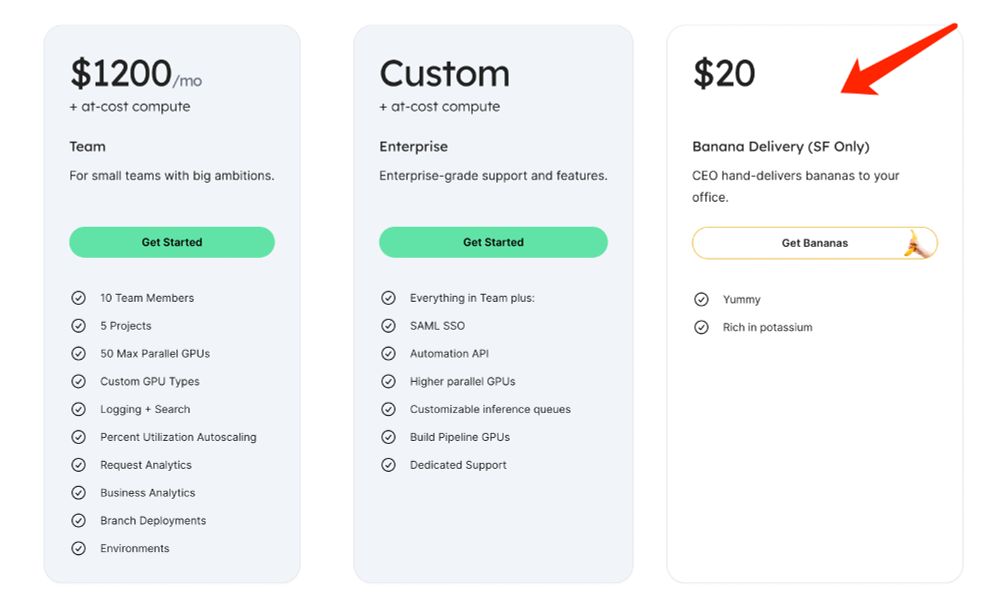
Task: Click checkmark icon next to SAML SSO
Action: (388, 326)
